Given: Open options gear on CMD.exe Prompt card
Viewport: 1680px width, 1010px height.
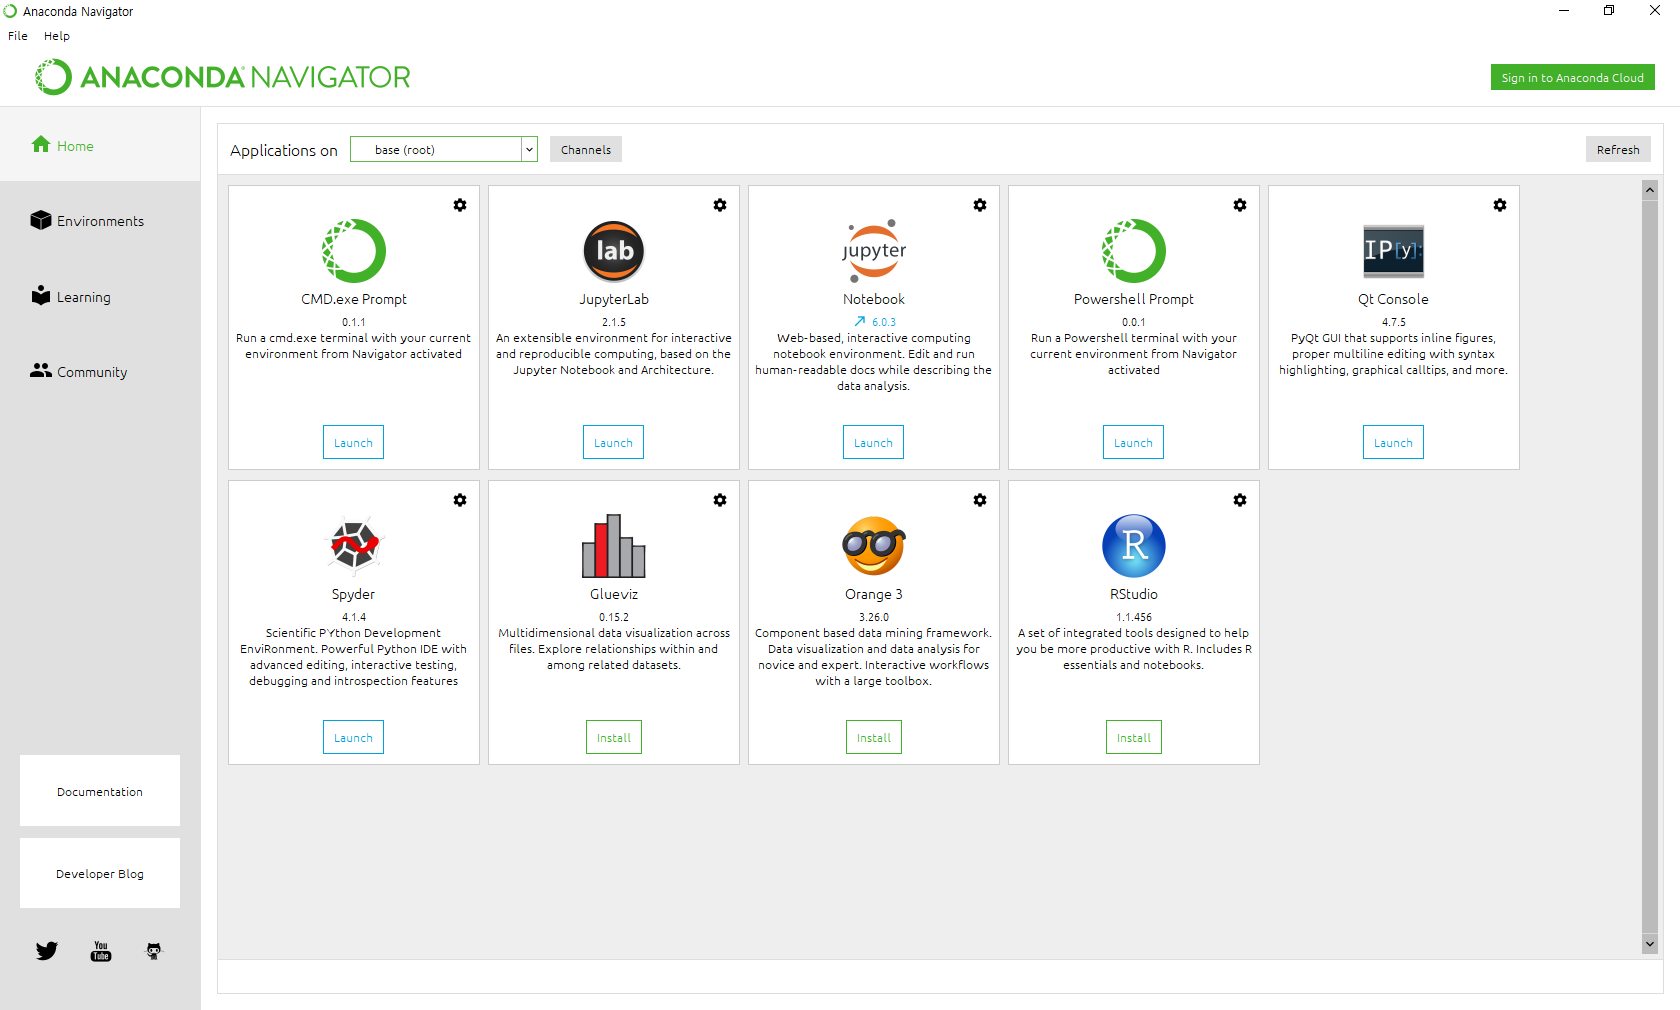Looking at the screenshot, I should [x=460, y=205].
